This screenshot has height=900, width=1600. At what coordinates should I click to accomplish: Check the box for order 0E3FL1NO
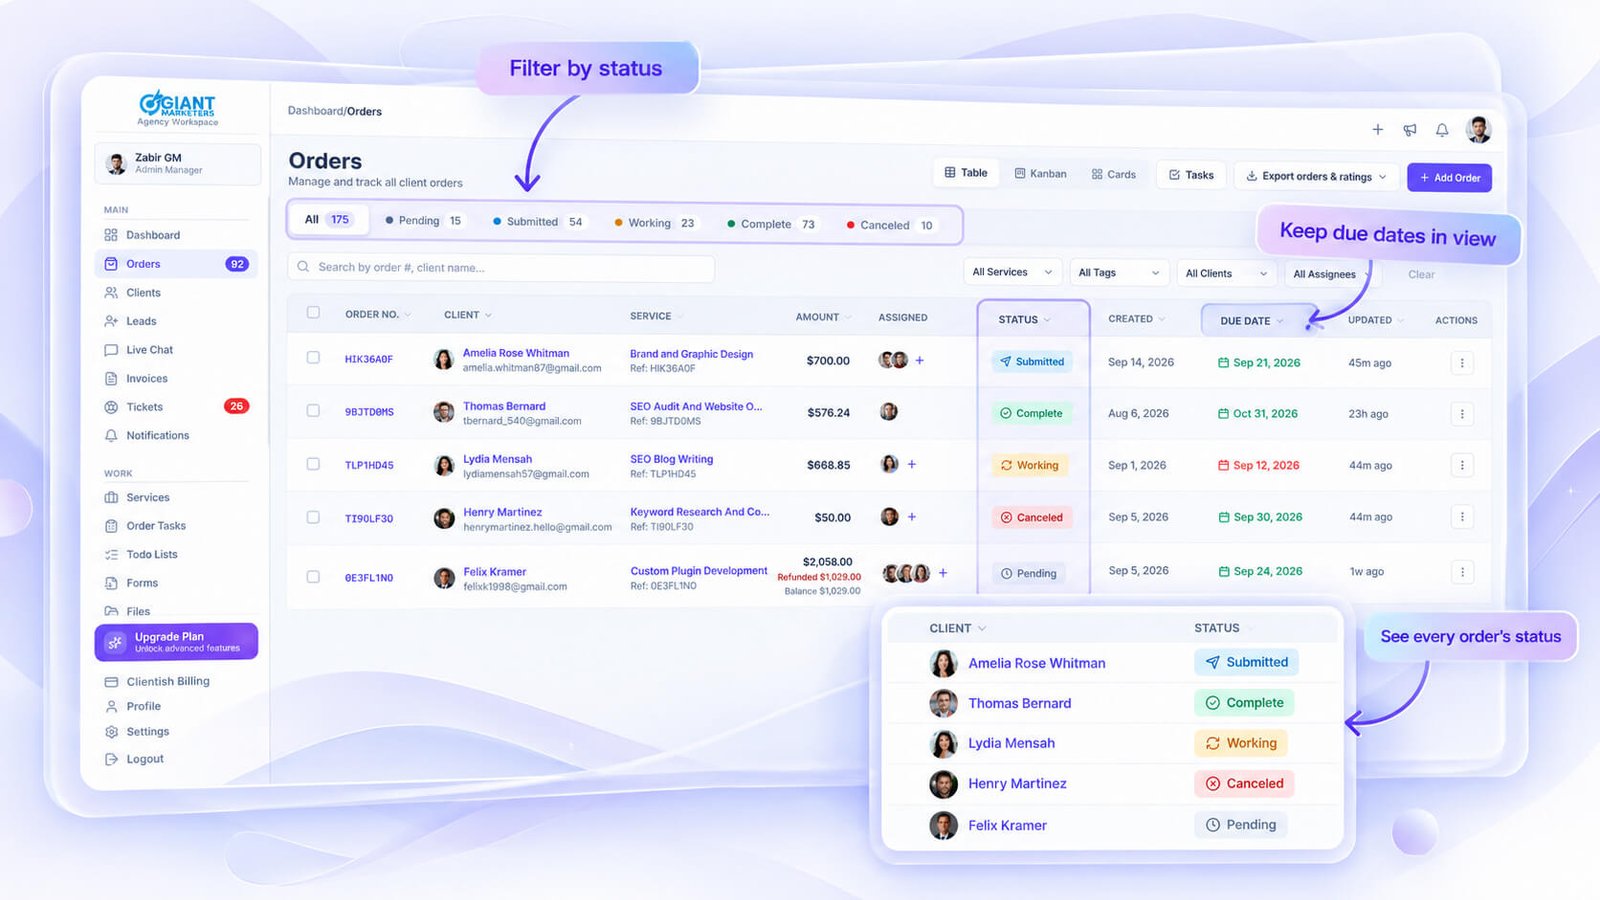pos(313,577)
